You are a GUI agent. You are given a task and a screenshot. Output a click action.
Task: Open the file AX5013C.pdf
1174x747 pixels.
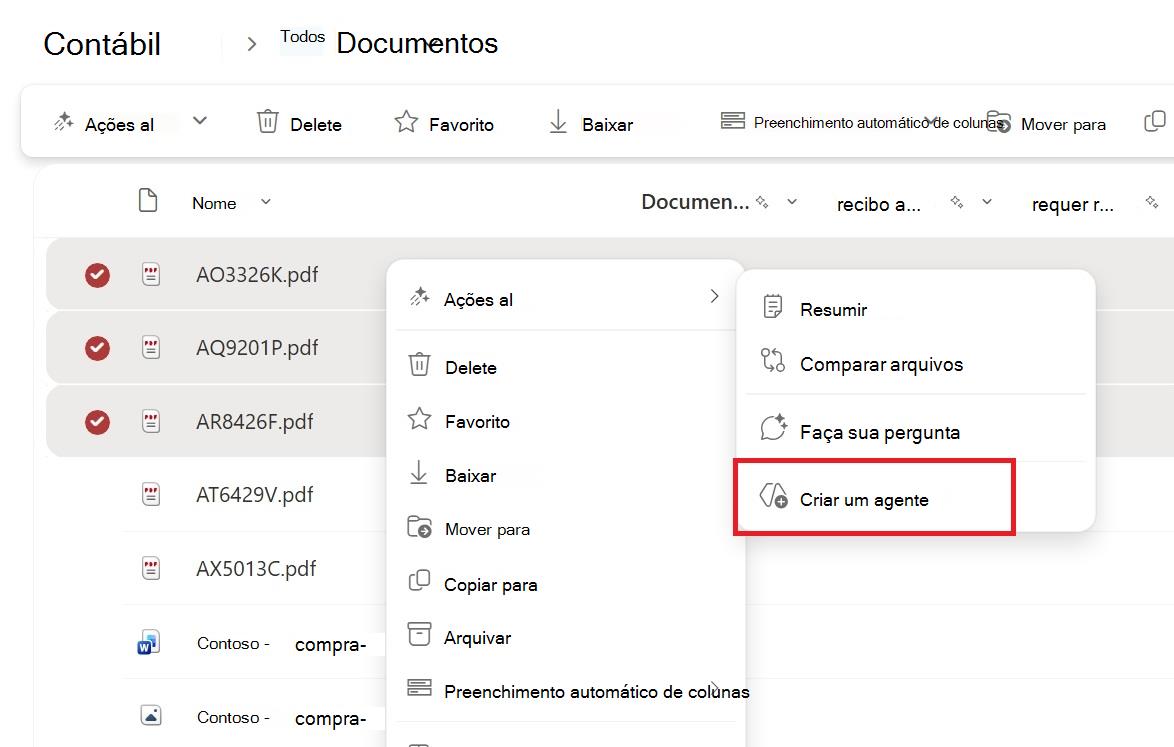tap(256, 569)
